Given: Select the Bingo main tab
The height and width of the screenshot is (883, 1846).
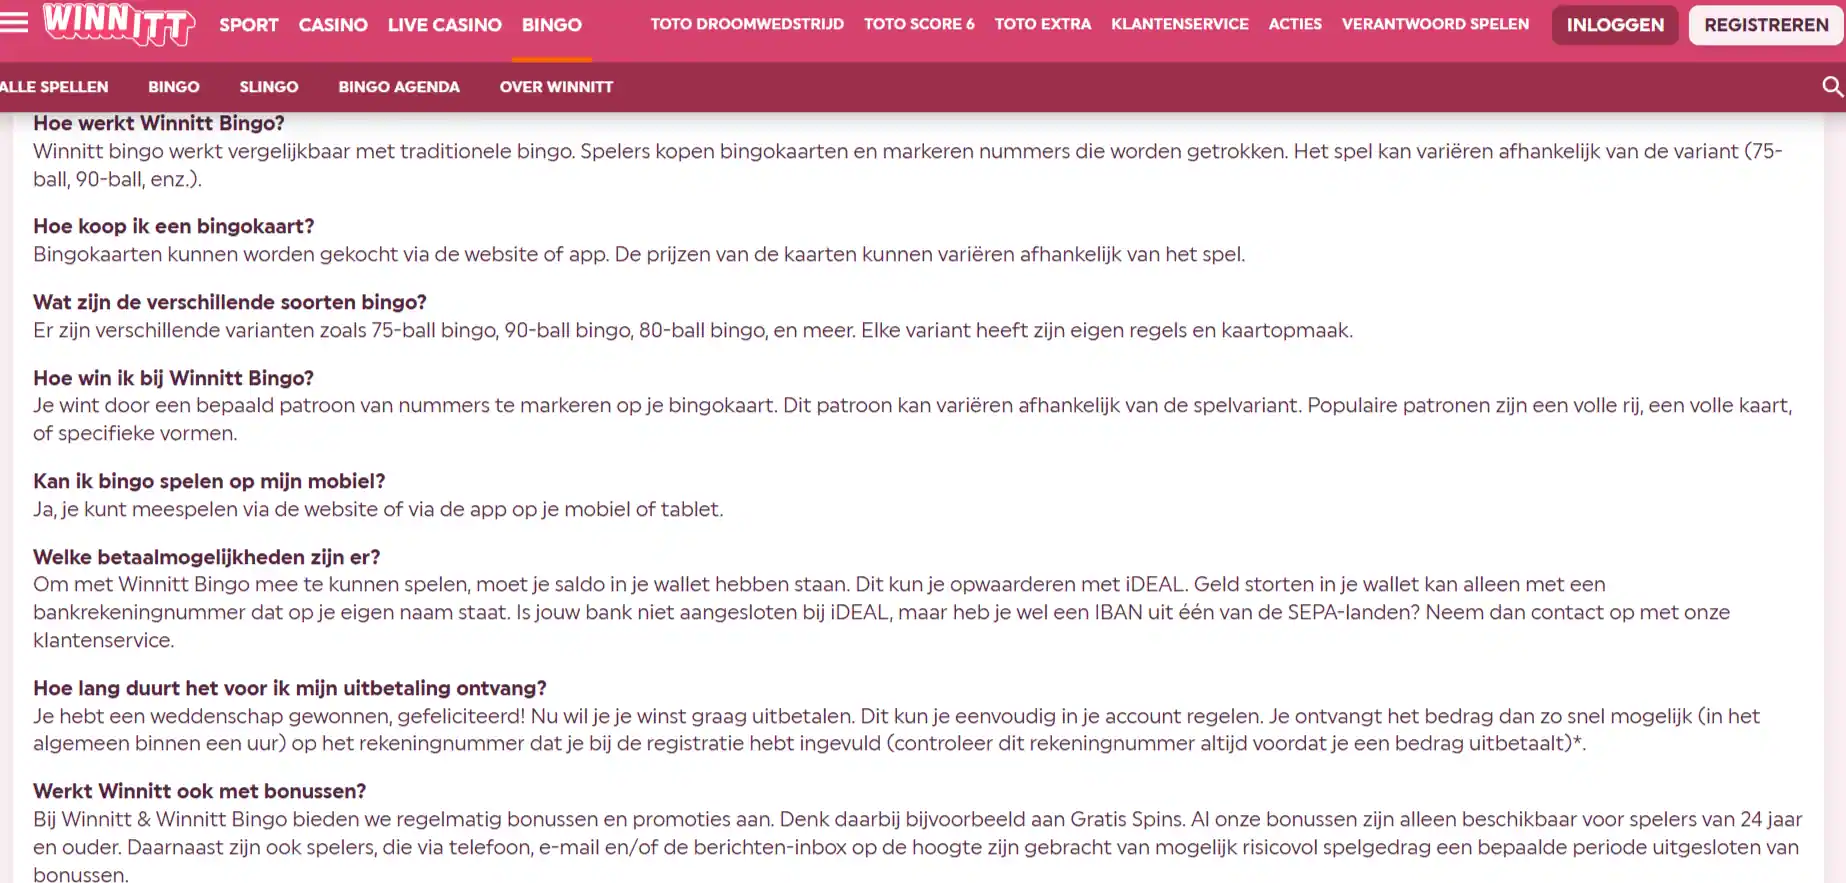Looking at the screenshot, I should tap(552, 25).
